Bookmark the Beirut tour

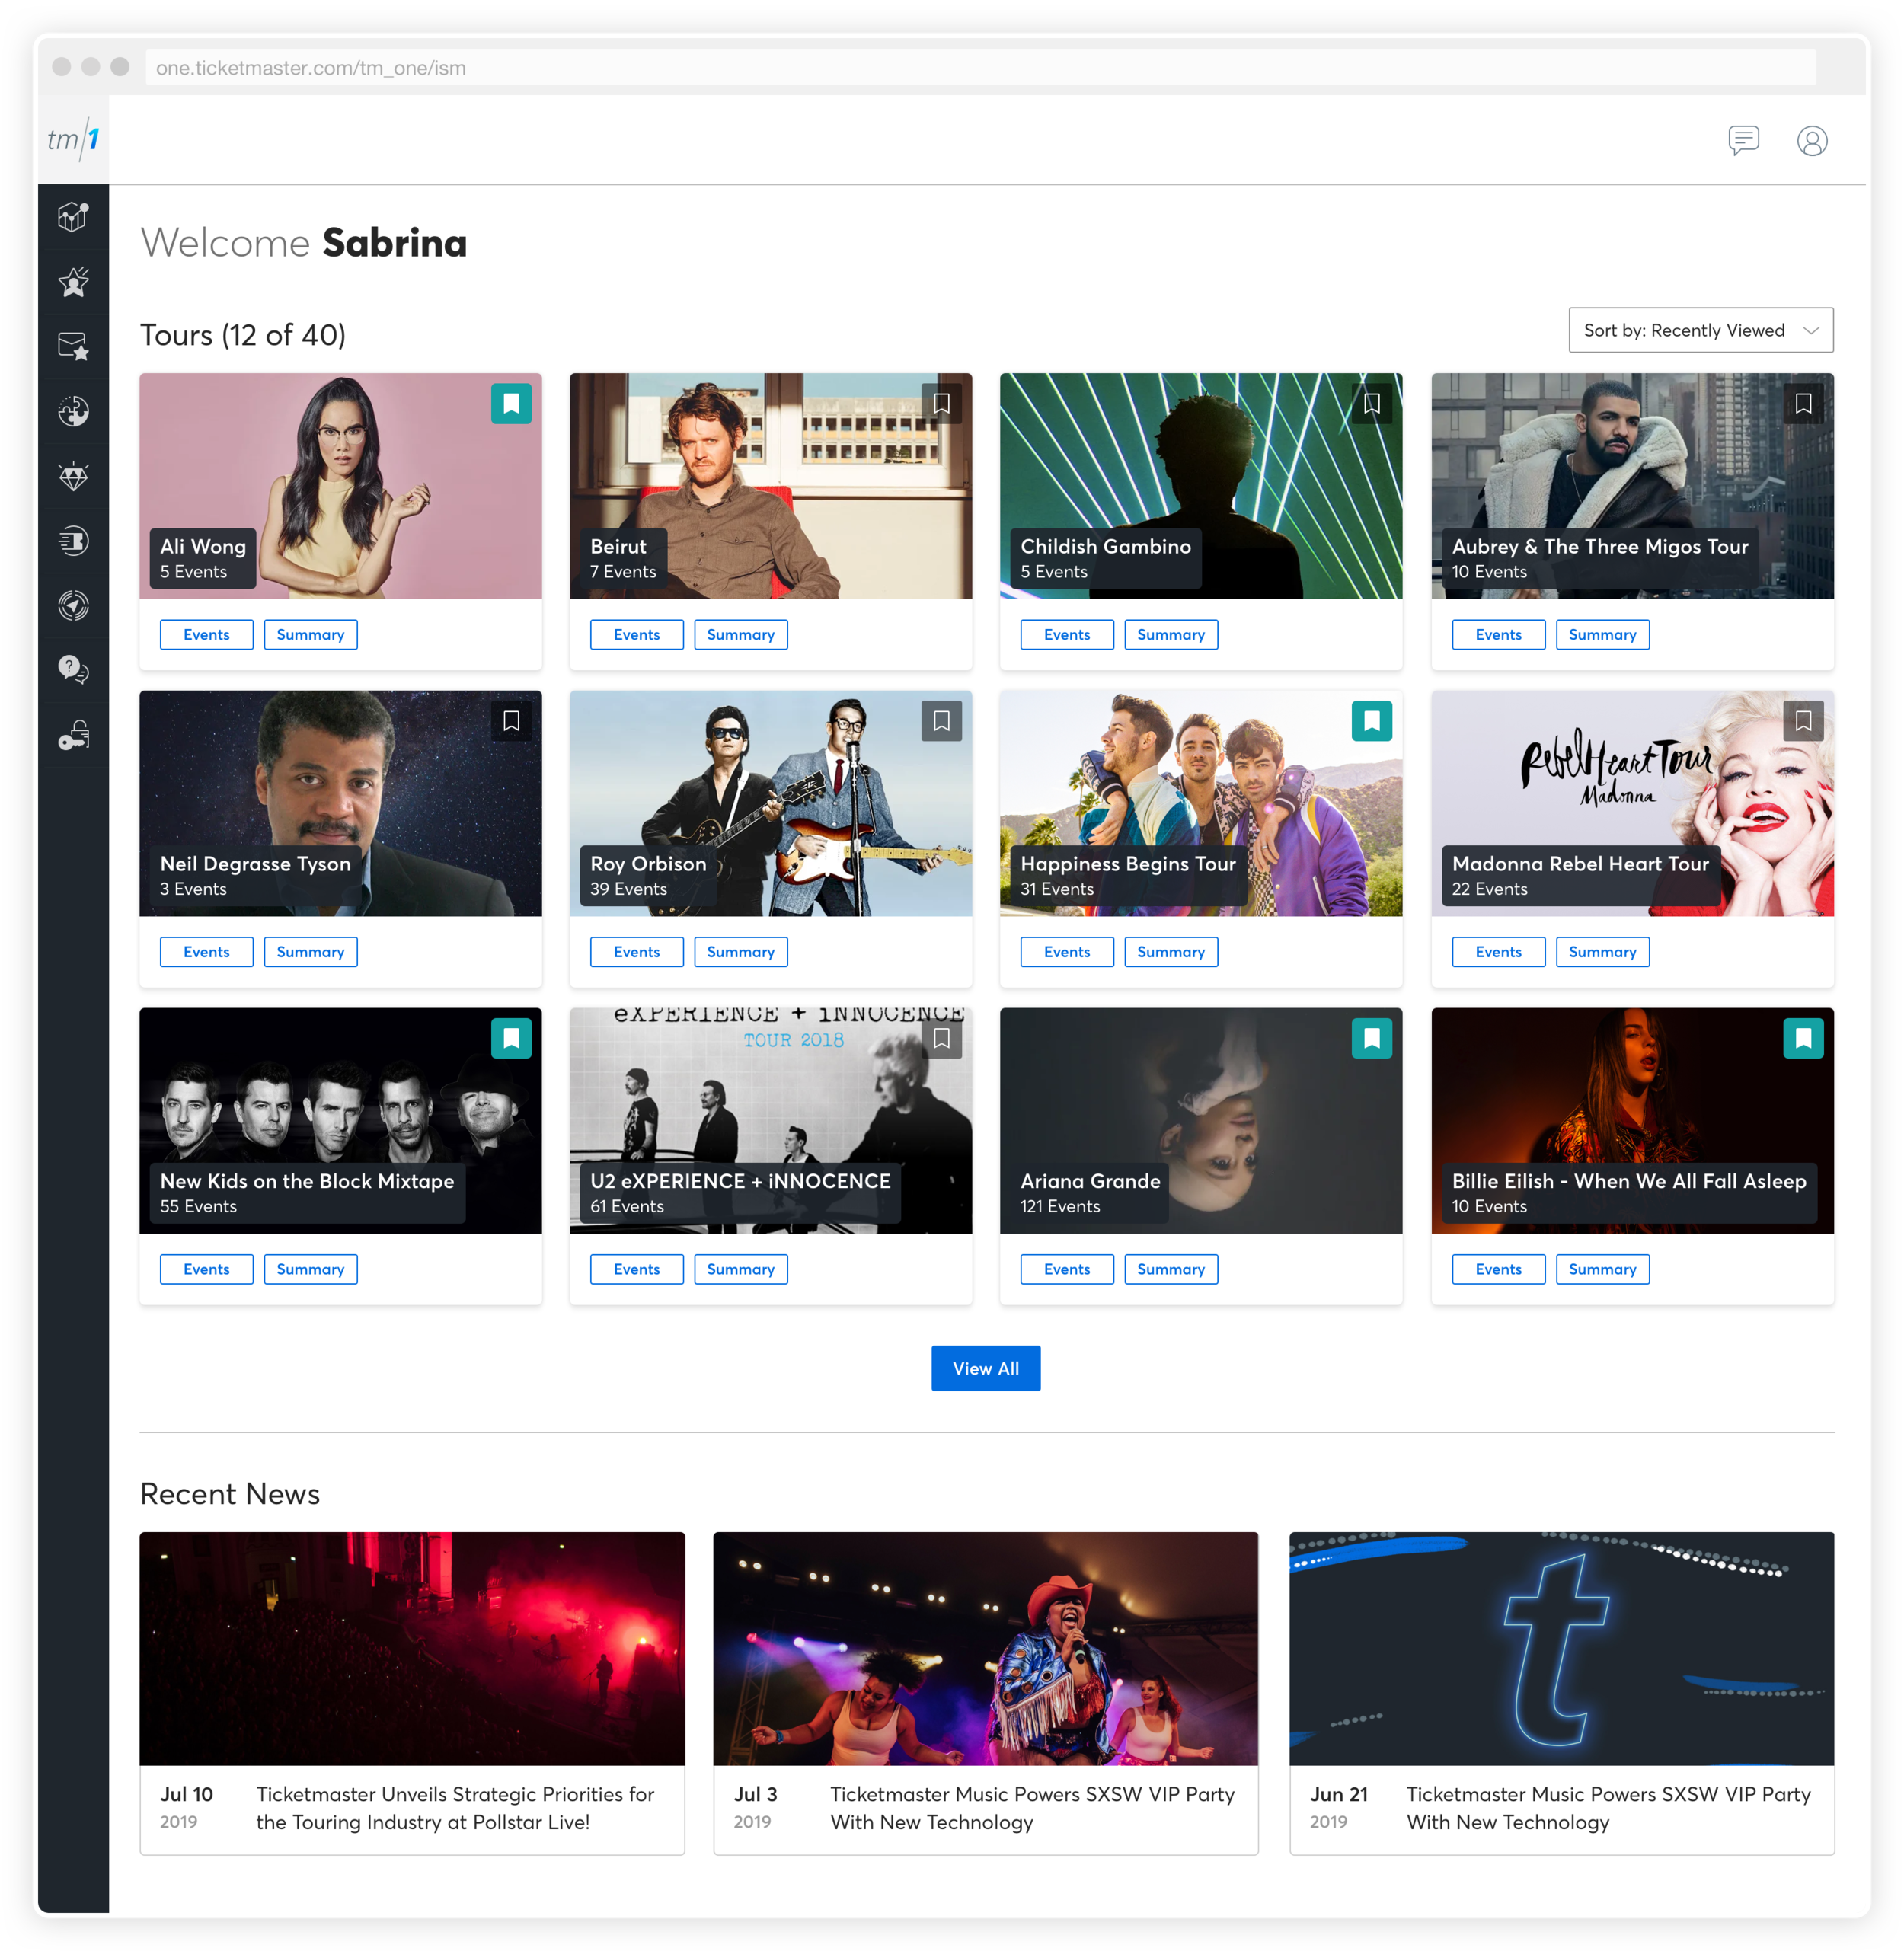click(941, 404)
